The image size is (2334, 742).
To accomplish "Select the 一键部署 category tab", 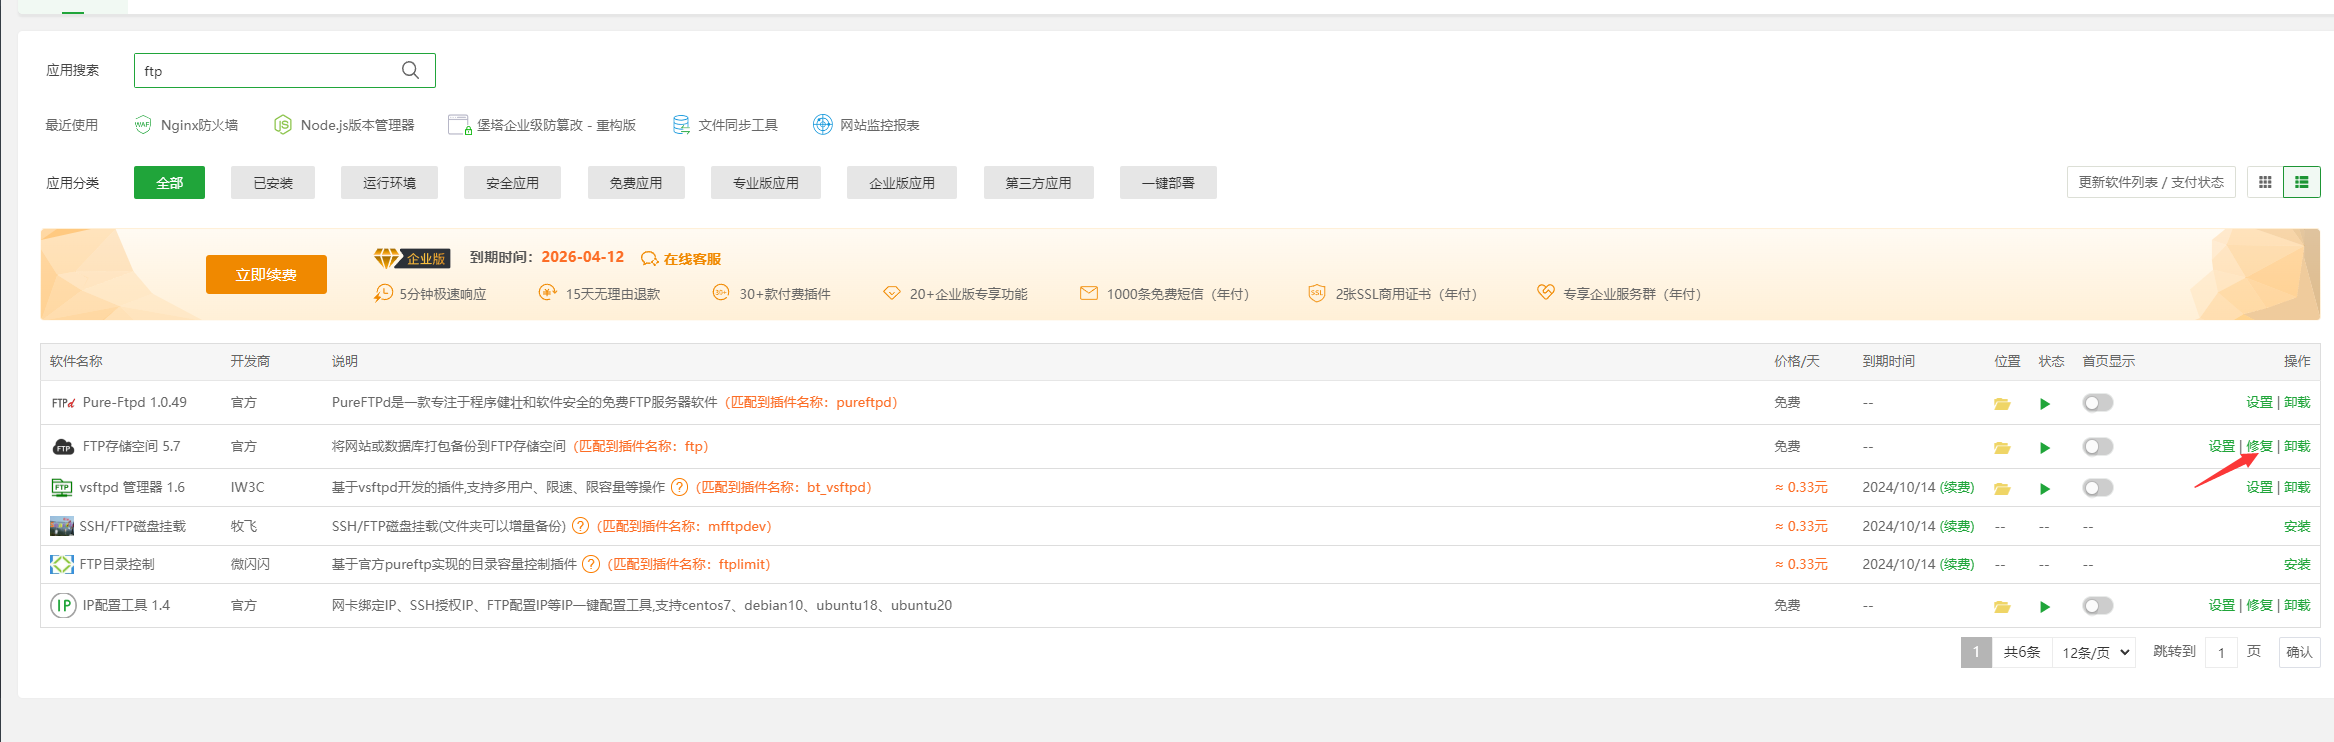I will click(1168, 183).
